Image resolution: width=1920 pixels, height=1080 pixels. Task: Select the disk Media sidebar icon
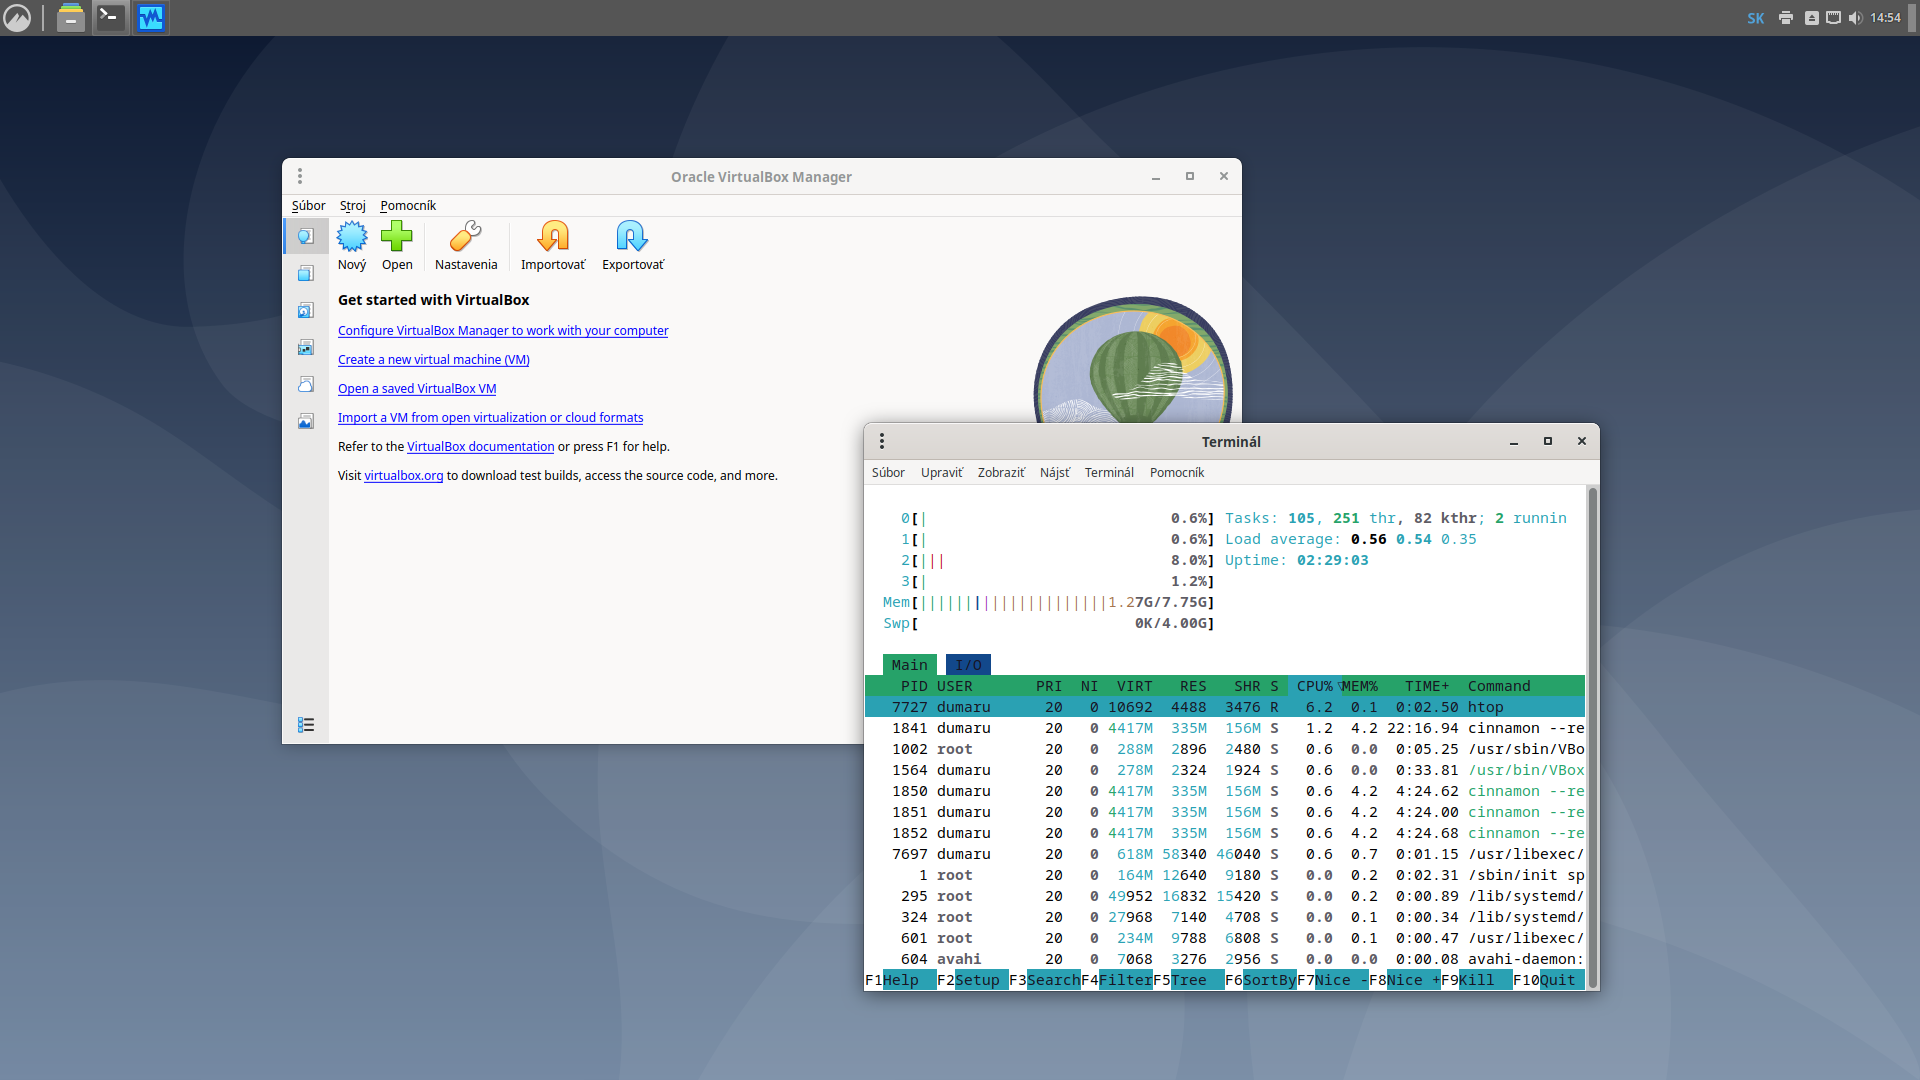(x=306, y=310)
